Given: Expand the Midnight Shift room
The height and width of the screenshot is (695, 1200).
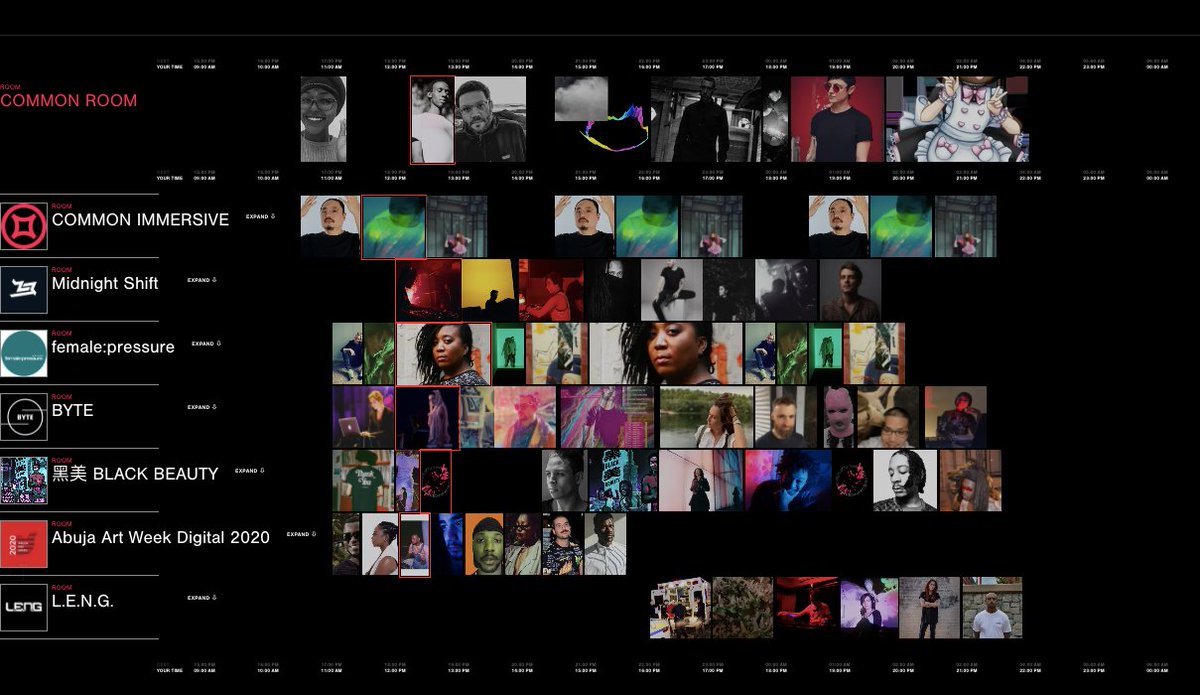Looking at the screenshot, I should point(201,280).
